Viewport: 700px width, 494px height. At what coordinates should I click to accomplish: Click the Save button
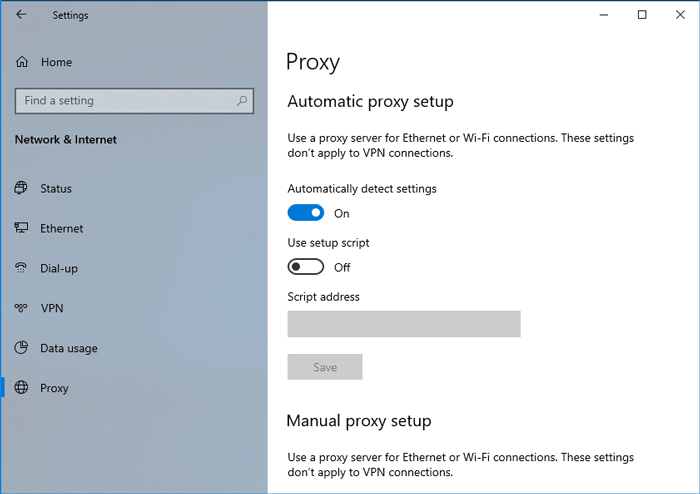(325, 367)
